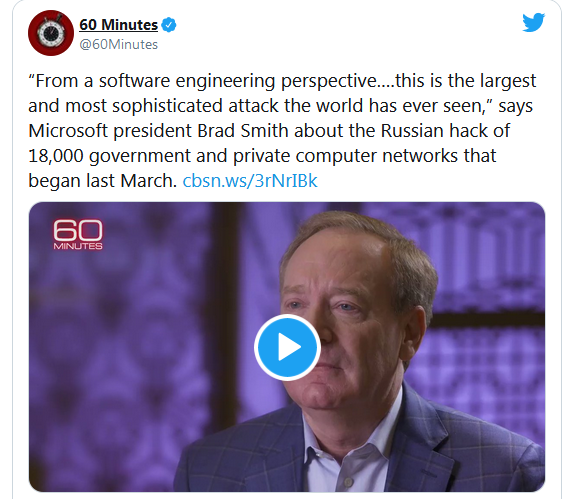Viewport: 577px width, 499px height.
Task: Play the embedded 60 Minutes video
Action: [287, 347]
